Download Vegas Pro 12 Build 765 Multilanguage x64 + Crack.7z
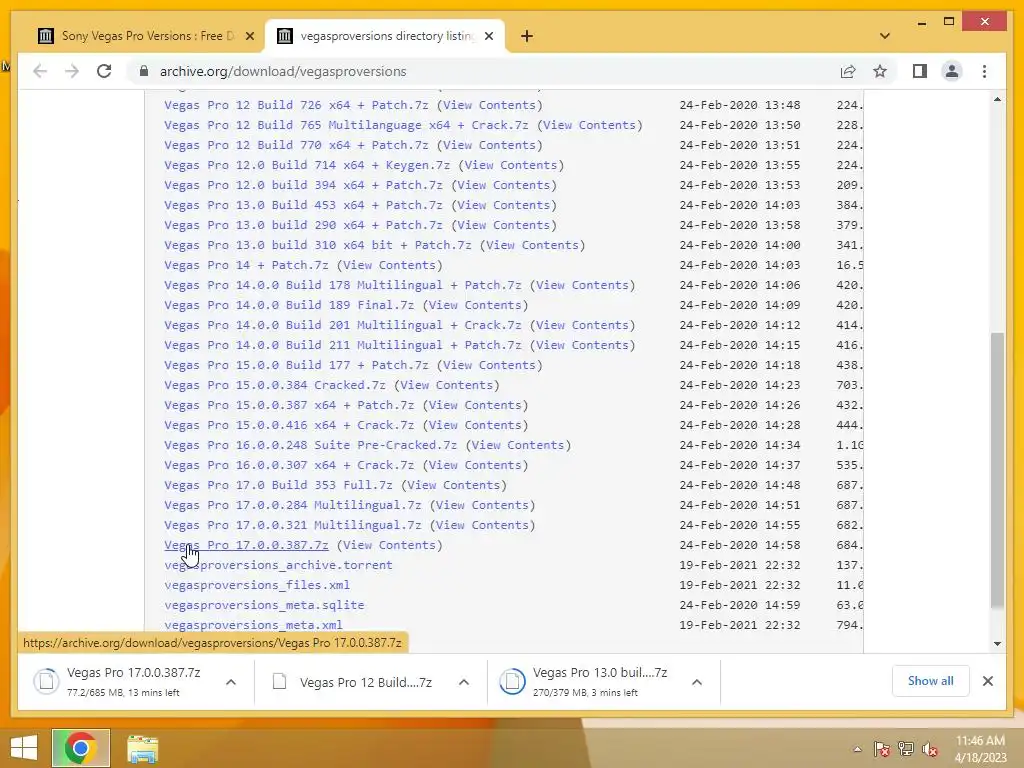The height and width of the screenshot is (768, 1024). 346,125
